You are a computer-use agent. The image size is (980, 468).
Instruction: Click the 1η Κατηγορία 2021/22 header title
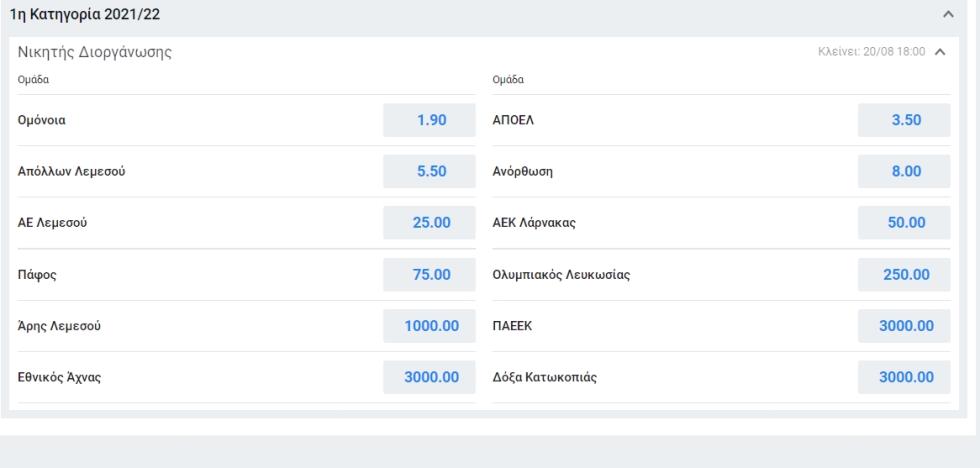coord(85,14)
